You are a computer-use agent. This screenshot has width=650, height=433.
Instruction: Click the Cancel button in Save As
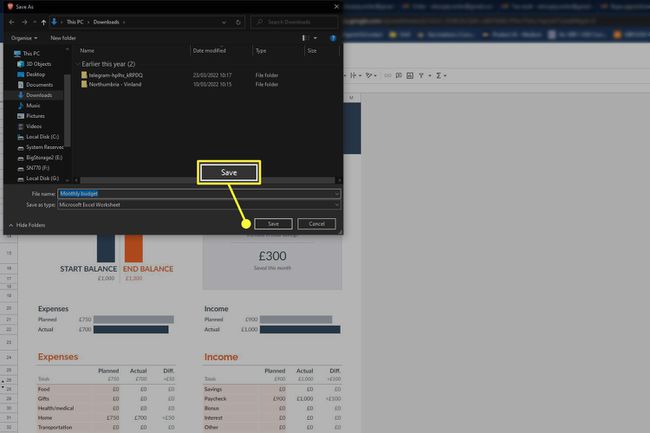pyautogui.click(x=317, y=224)
